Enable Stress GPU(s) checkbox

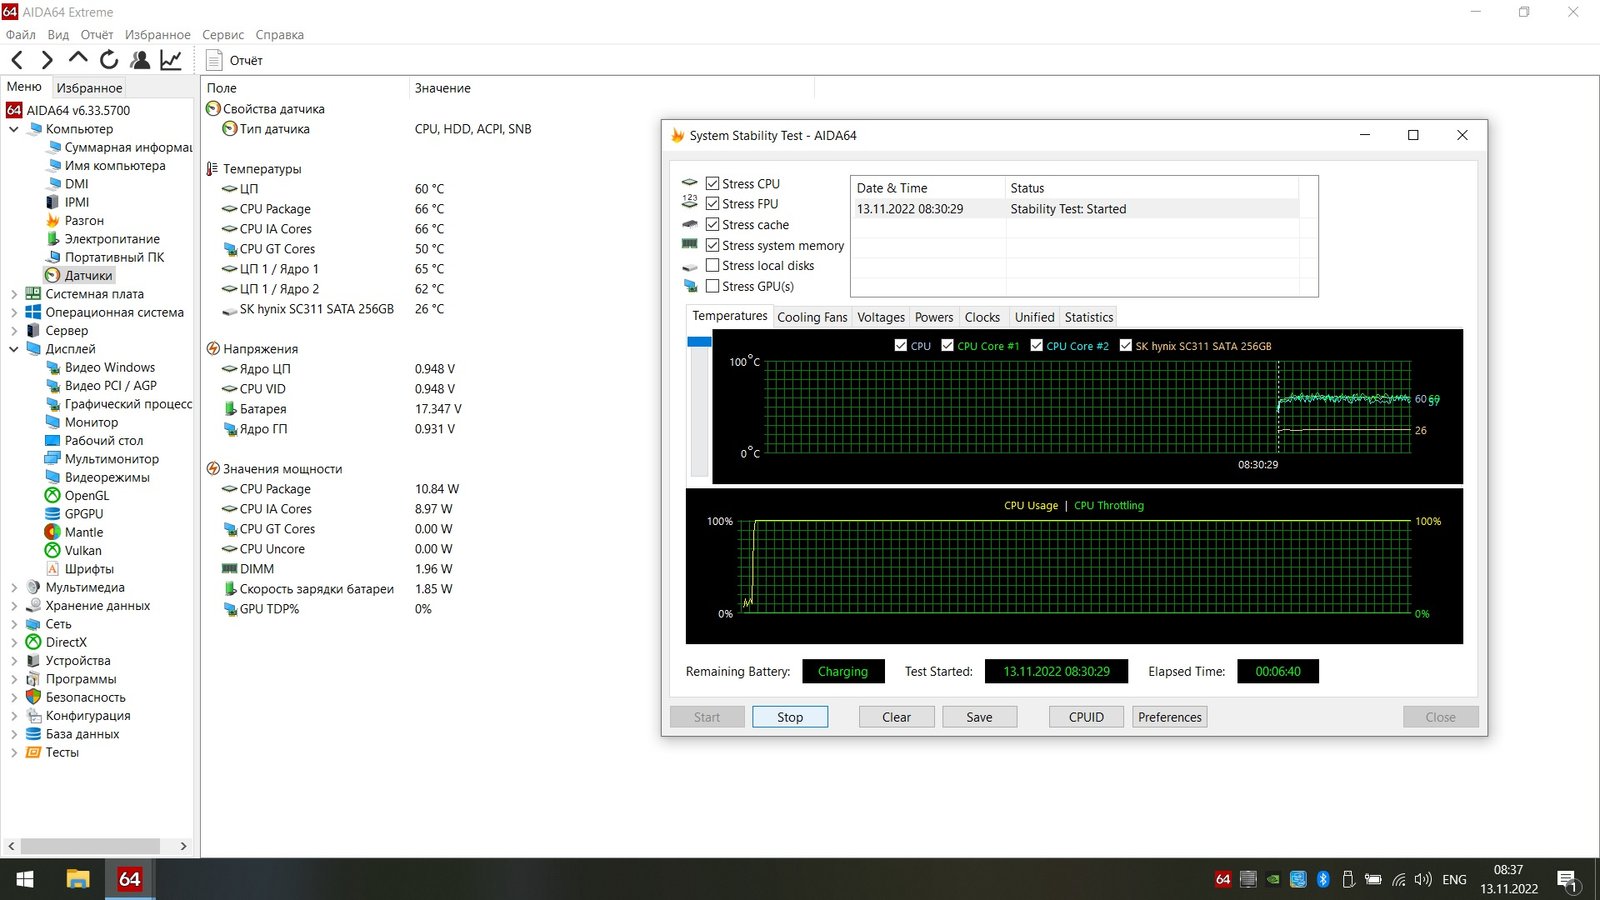pos(712,286)
